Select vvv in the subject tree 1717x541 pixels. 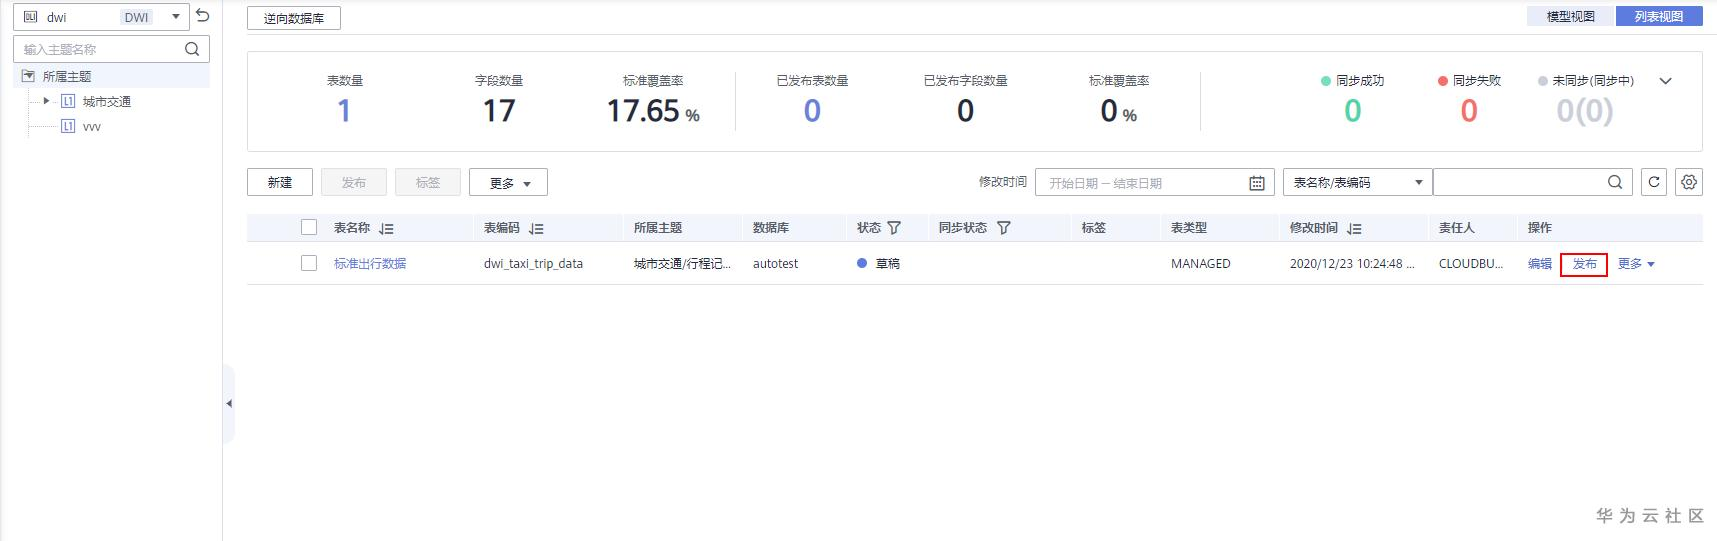92,127
